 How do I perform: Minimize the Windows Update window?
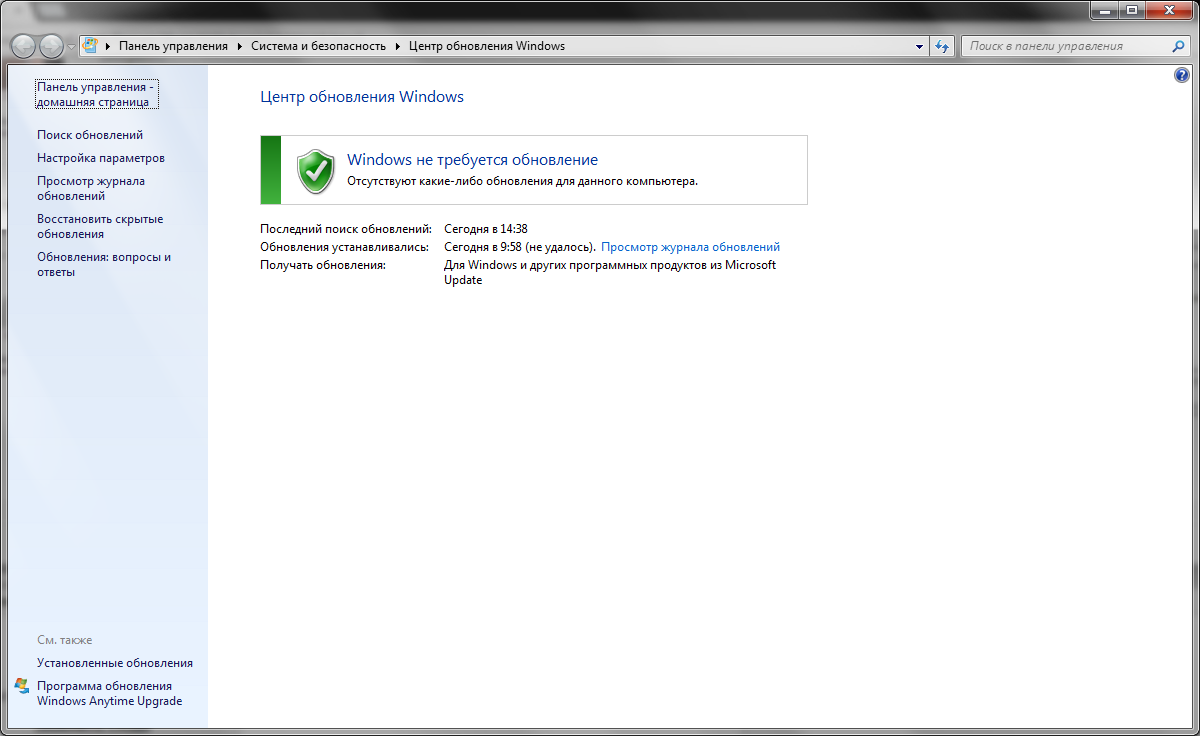[1105, 10]
